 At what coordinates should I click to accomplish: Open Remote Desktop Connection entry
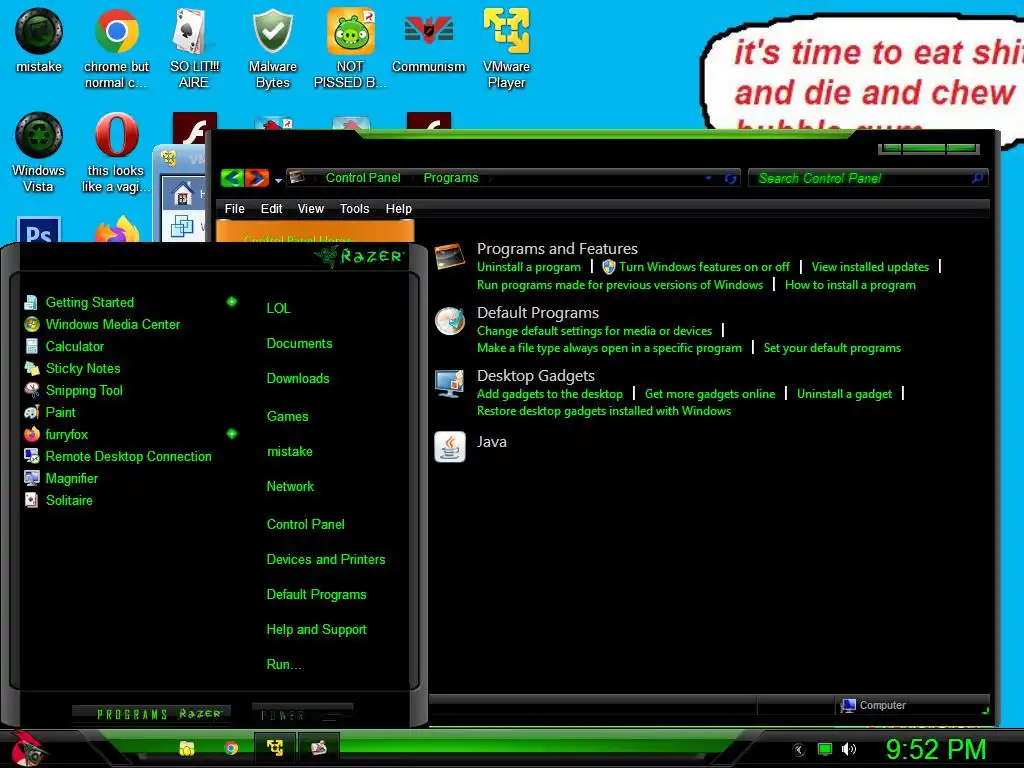click(x=128, y=456)
